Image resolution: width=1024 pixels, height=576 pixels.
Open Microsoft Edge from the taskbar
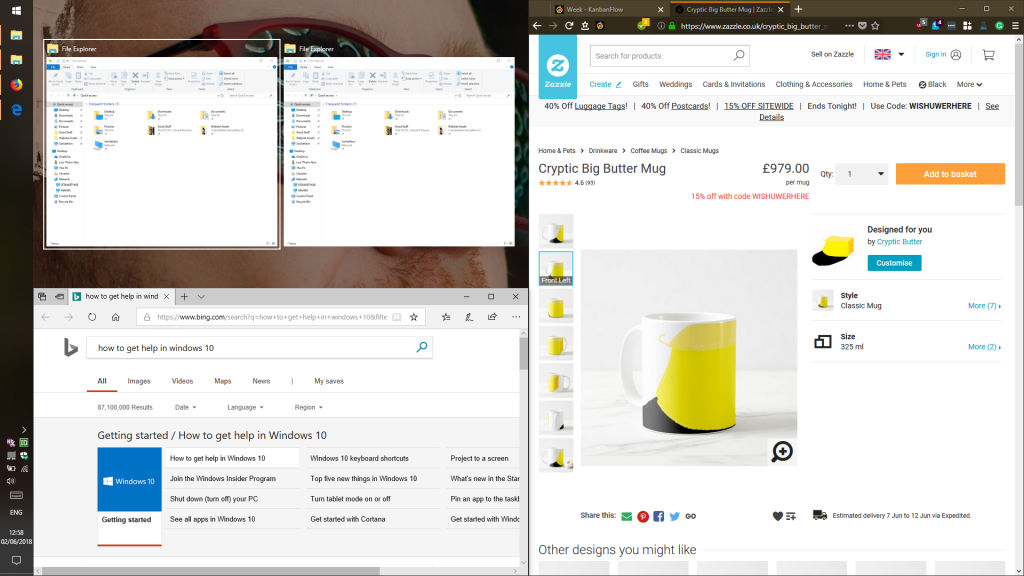pos(16,110)
